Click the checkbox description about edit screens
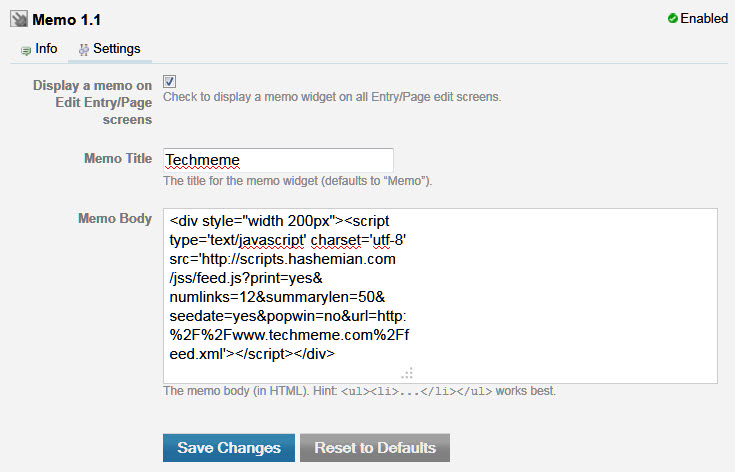 pos(331,97)
